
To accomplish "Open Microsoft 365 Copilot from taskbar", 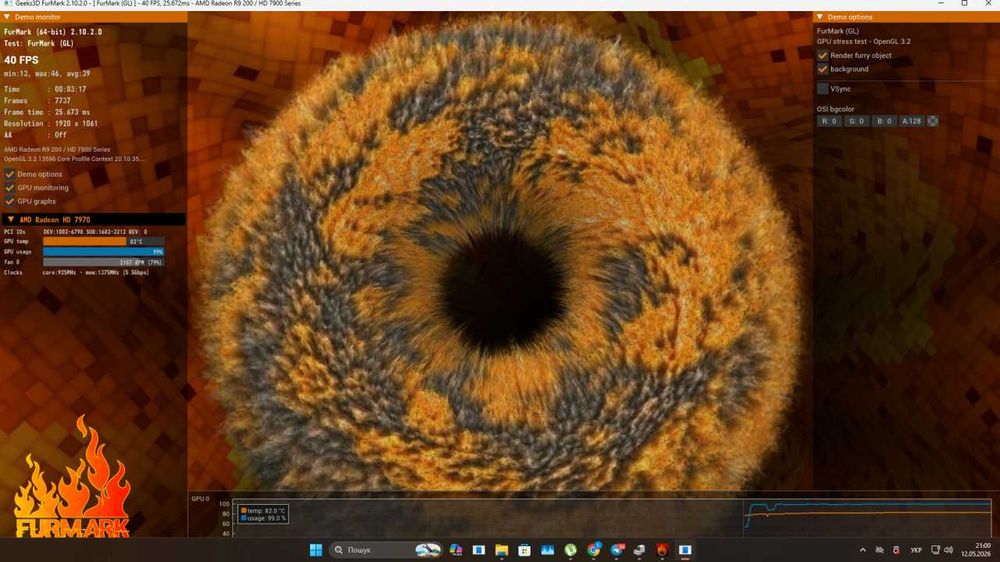I will 455,550.
